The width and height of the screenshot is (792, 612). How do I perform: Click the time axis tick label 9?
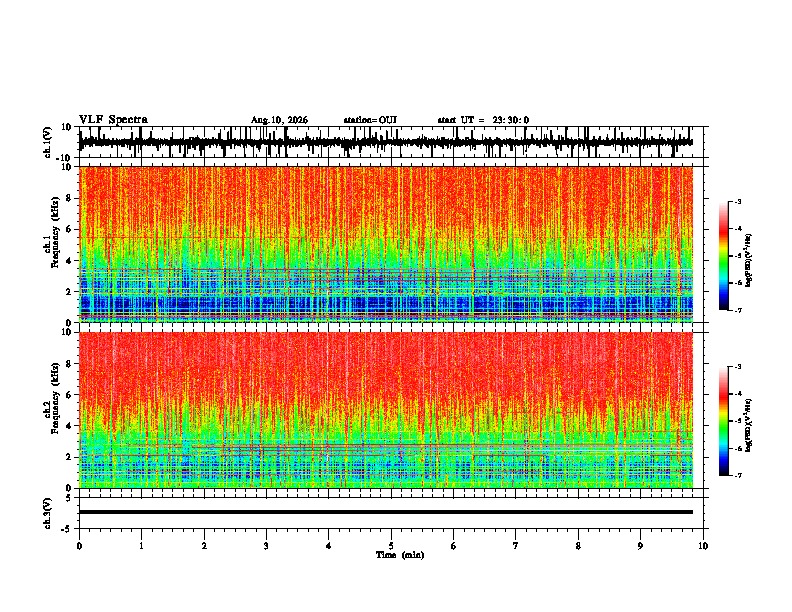click(x=640, y=546)
